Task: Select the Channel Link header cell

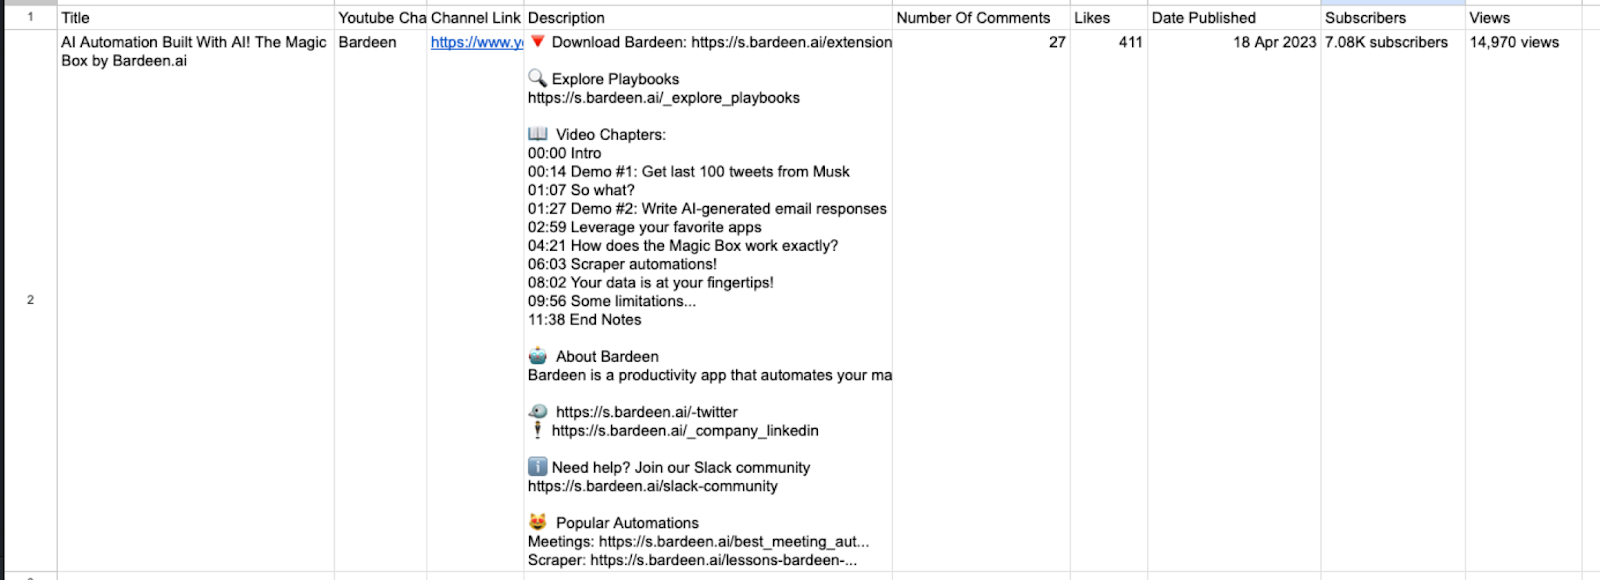Action: [475, 17]
